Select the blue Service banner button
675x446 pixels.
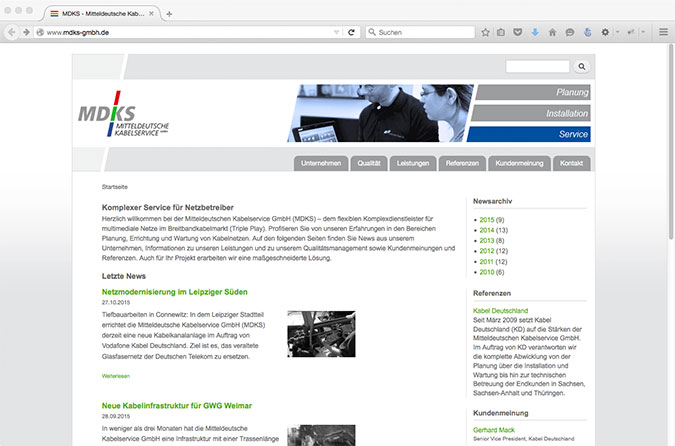coord(529,134)
